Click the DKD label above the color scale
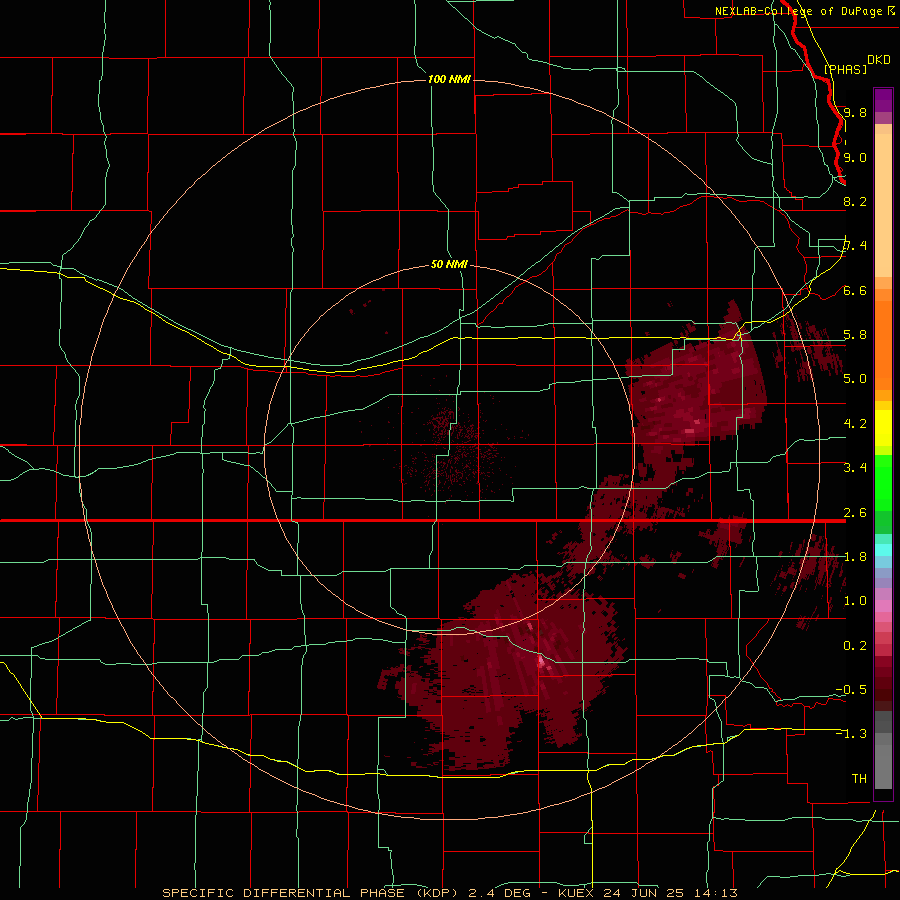 (x=879, y=60)
